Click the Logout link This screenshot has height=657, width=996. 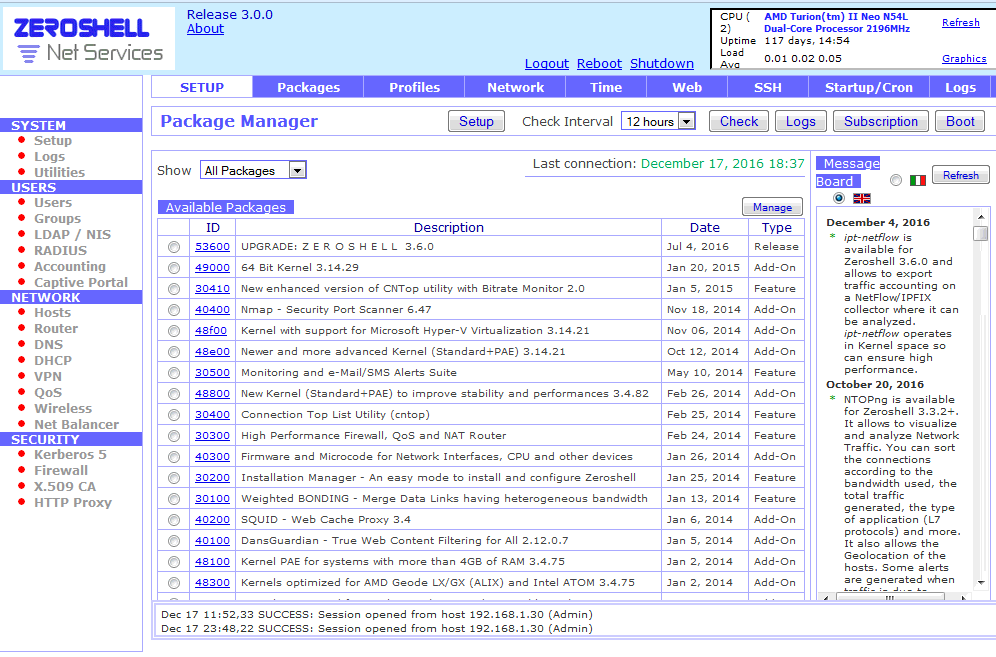pyautogui.click(x=546, y=63)
